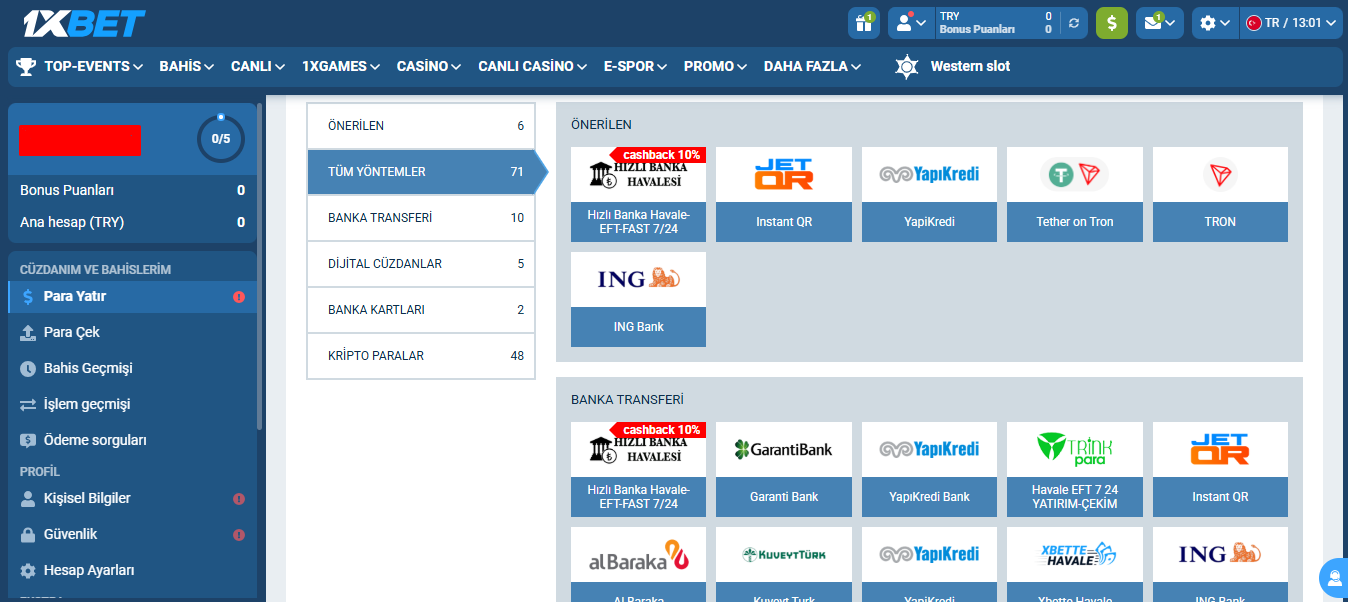The image size is (1348, 602).
Task: Choose YapıKredi Bank in Banka Transferi
Action: coord(929,469)
